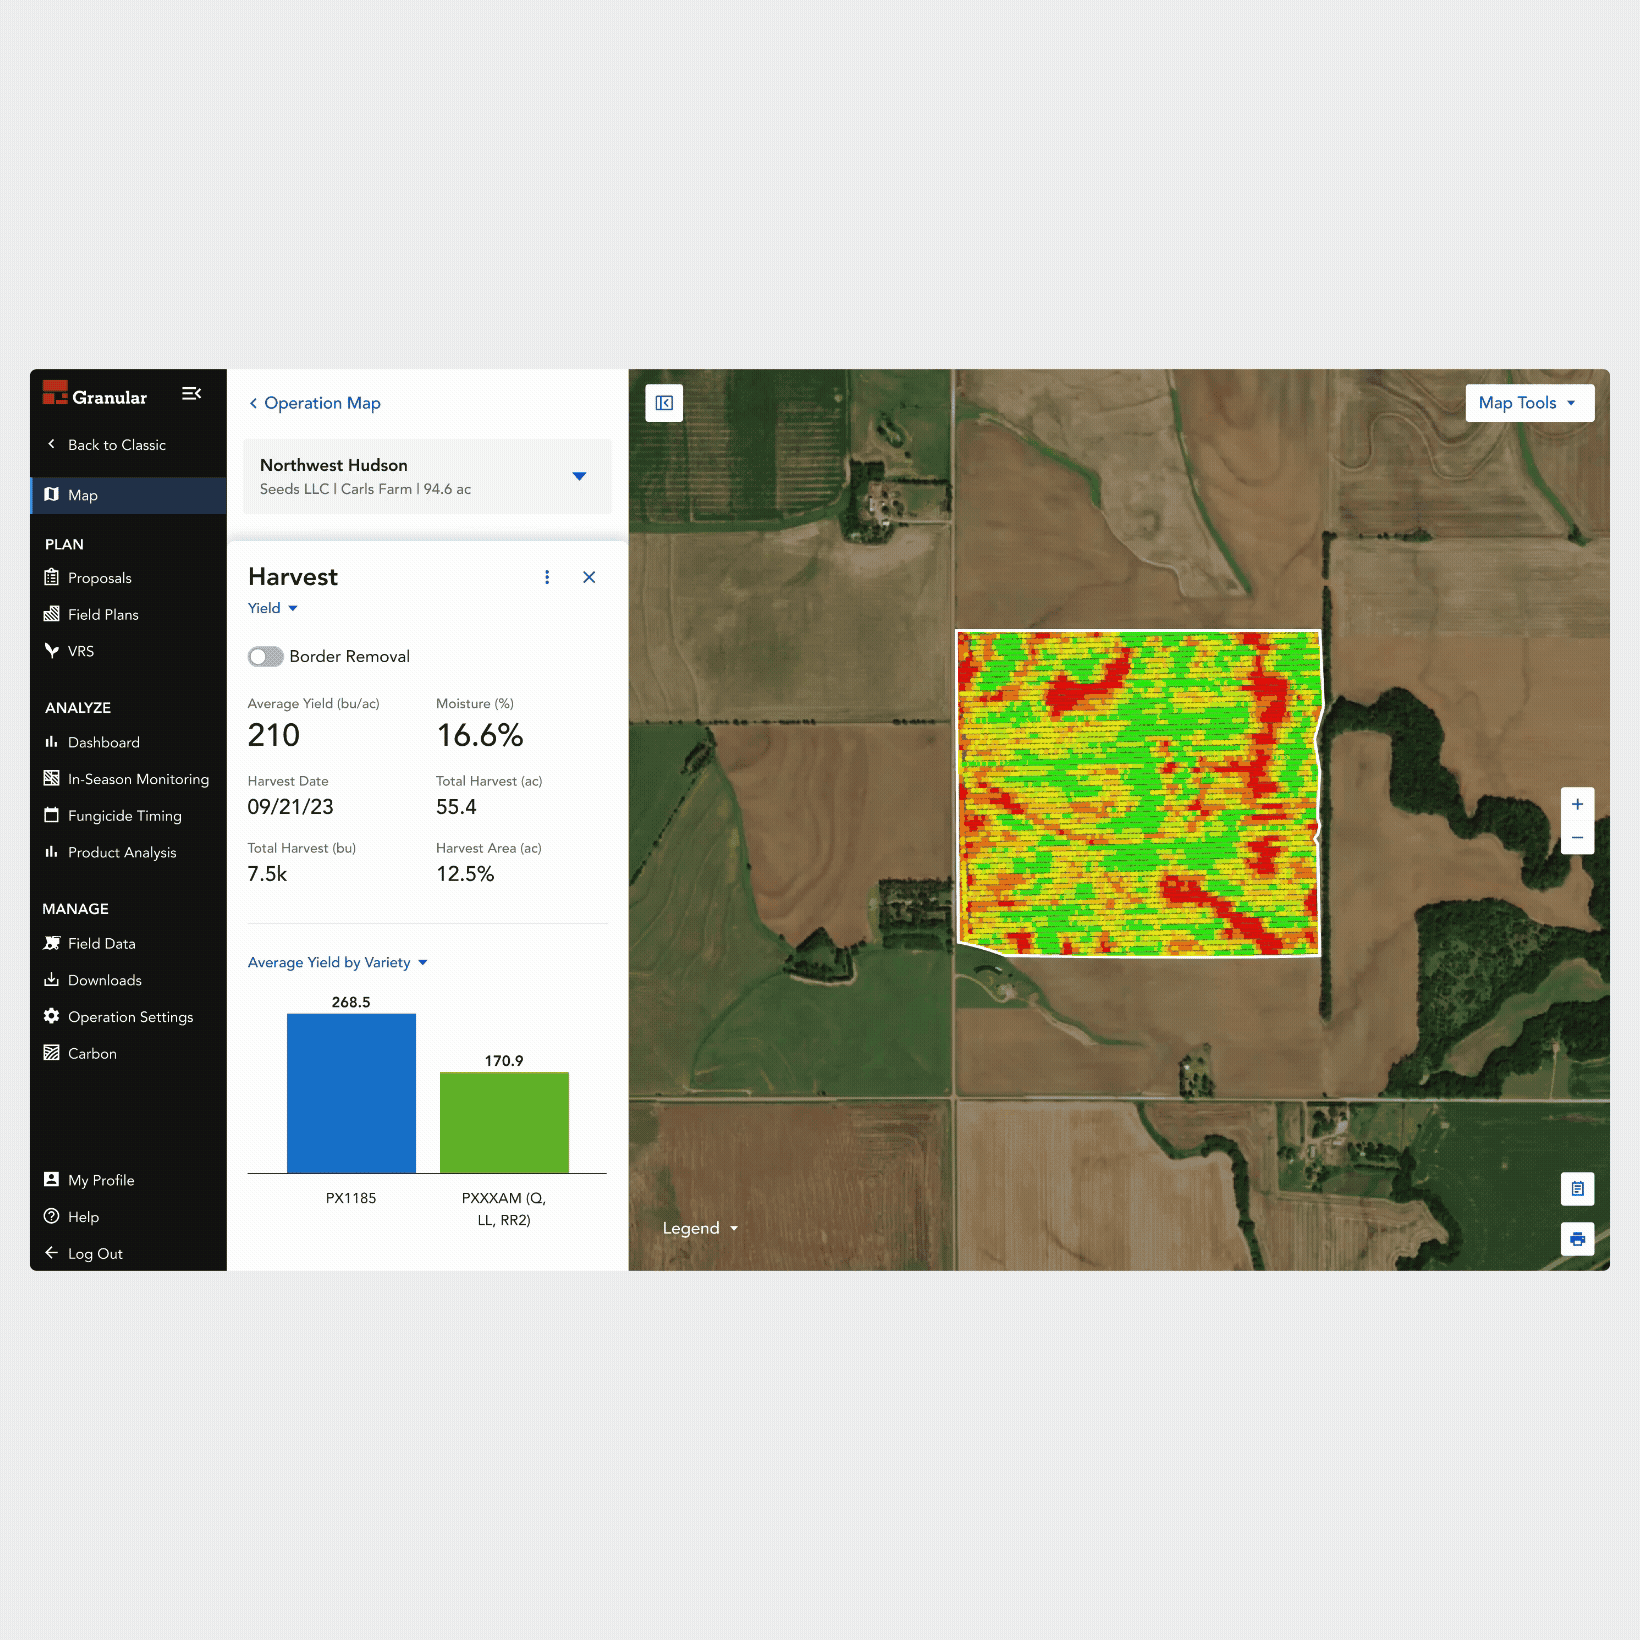
Task: Toggle Border Removal switch
Action: tap(266, 656)
